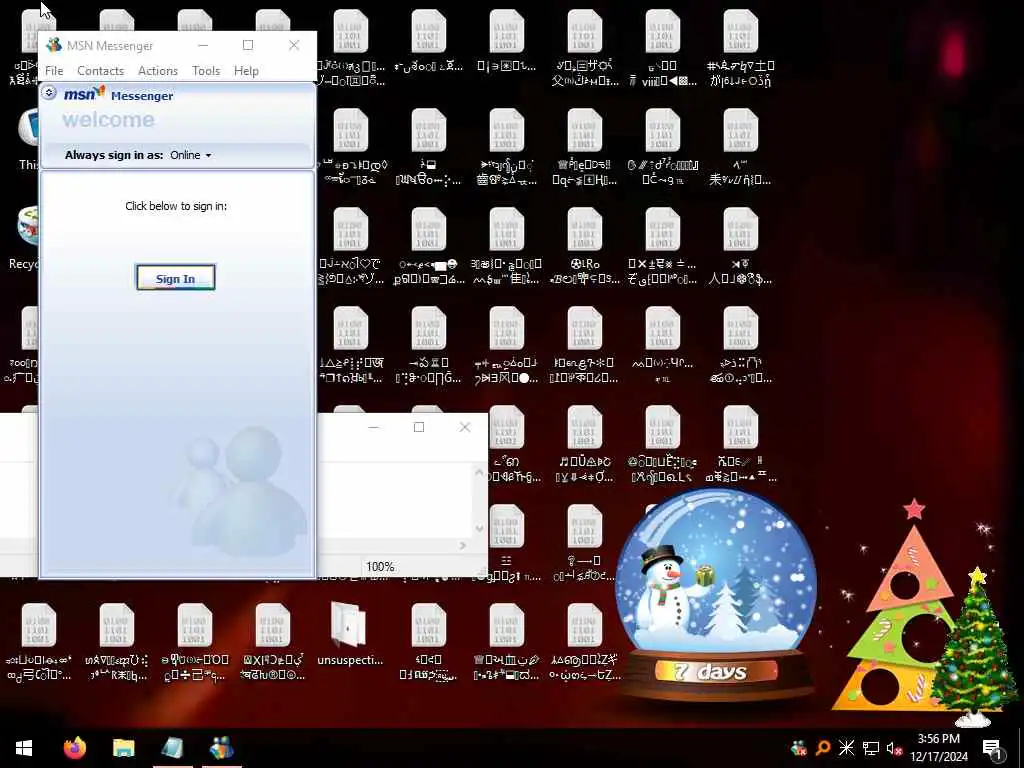This screenshot has height=768, width=1024.
Task: Maximize the background window behind Messenger
Action: click(419, 427)
